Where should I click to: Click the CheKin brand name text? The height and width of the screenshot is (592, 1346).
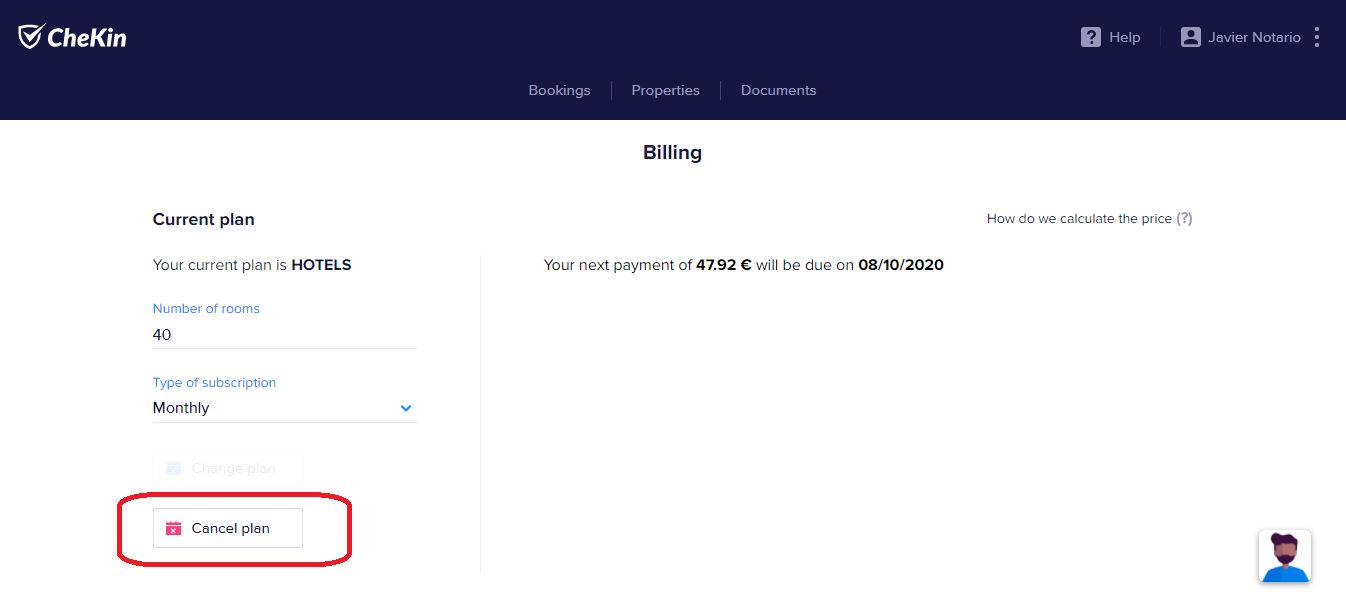(87, 38)
